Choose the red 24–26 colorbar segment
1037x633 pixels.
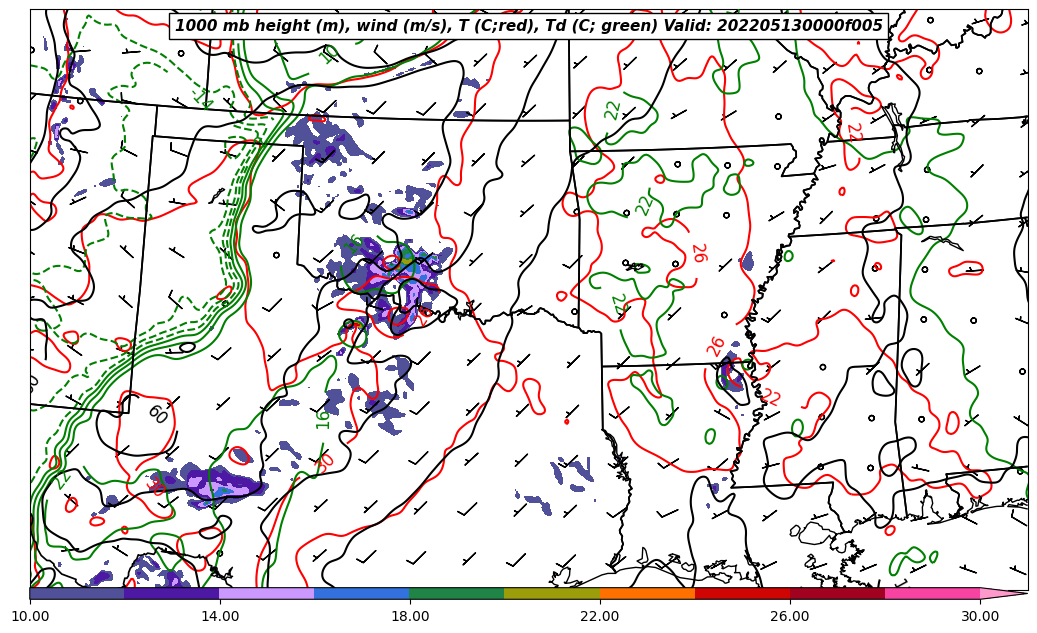coord(742,593)
